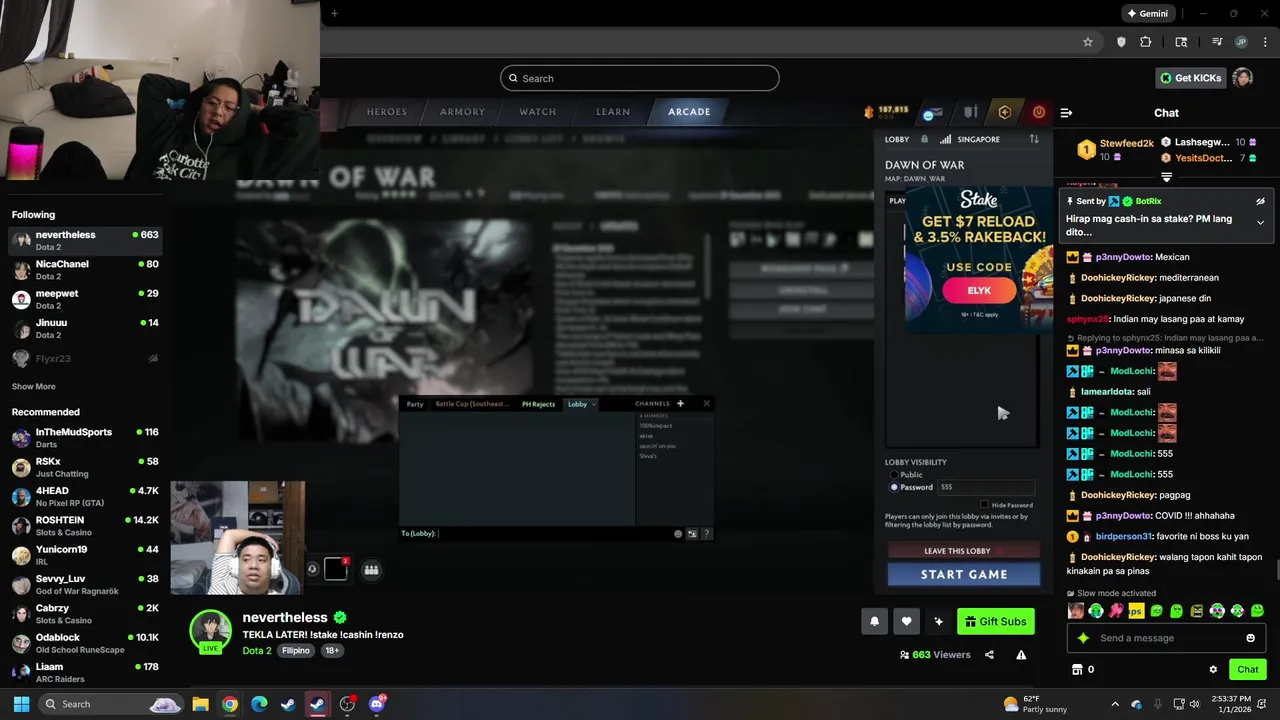Open the user profile avatar menu
The width and height of the screenshot is (1280, 720).
point(1242,78)
